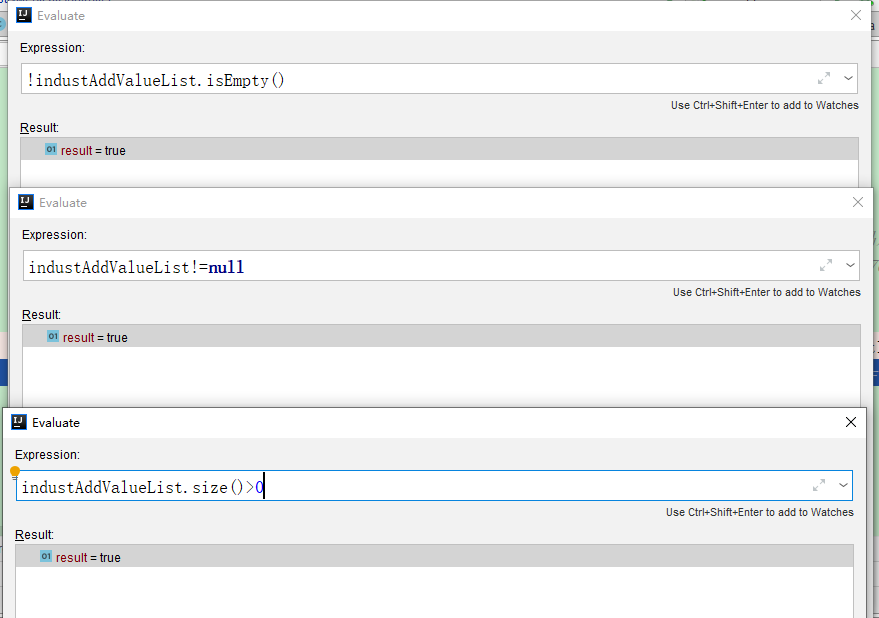Open expression history dropdown in the third dialog
This screenshot has height=618, width=879.
(843, 485)
